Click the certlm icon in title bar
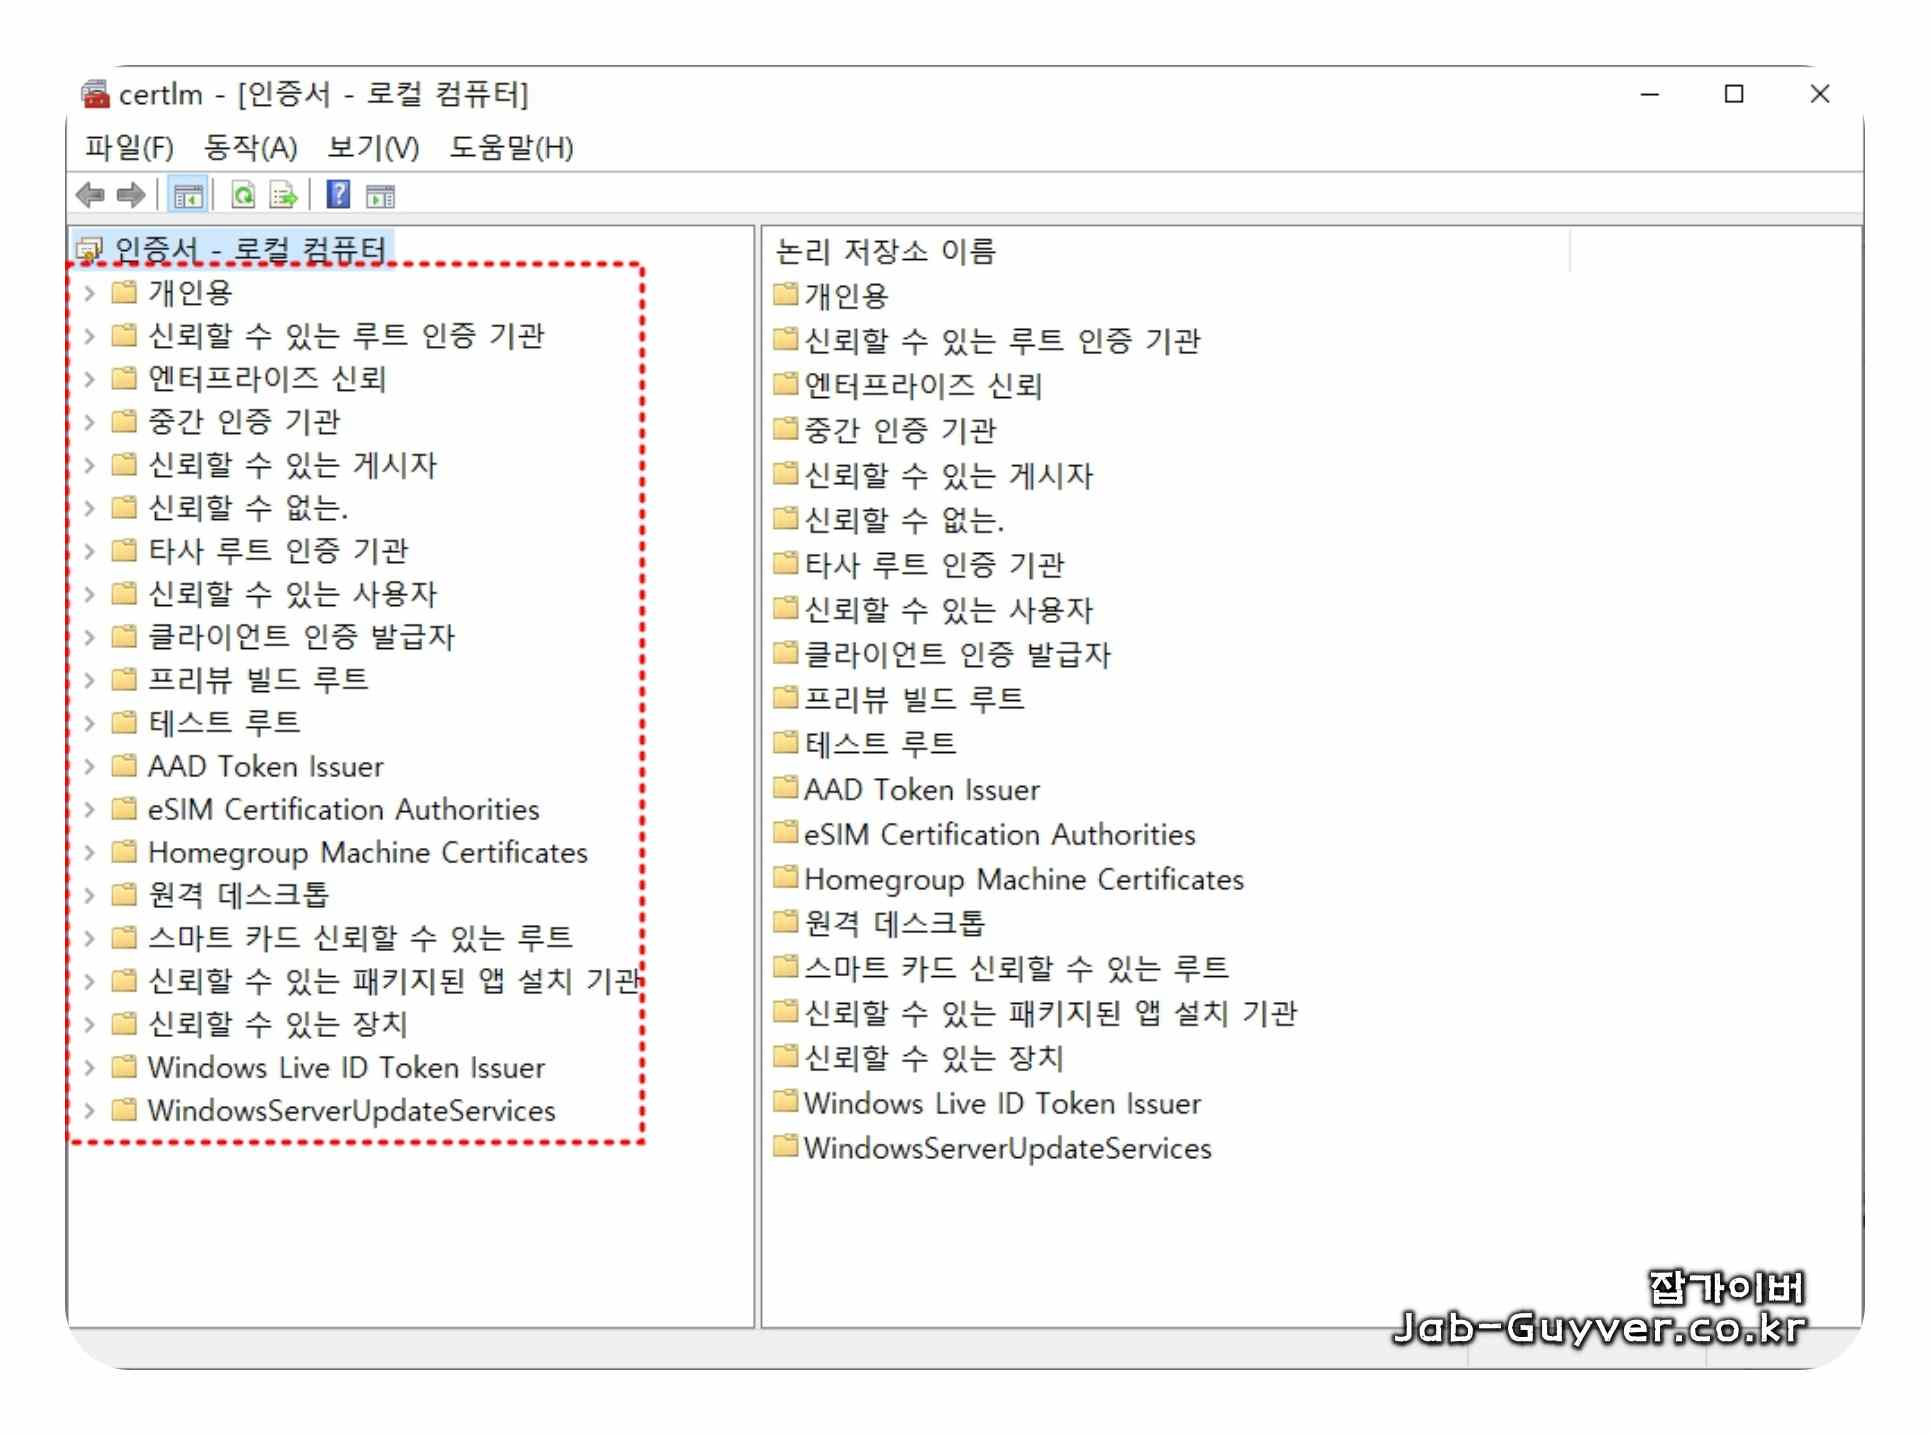The image size is (1930, 1435). click(96, 94)
